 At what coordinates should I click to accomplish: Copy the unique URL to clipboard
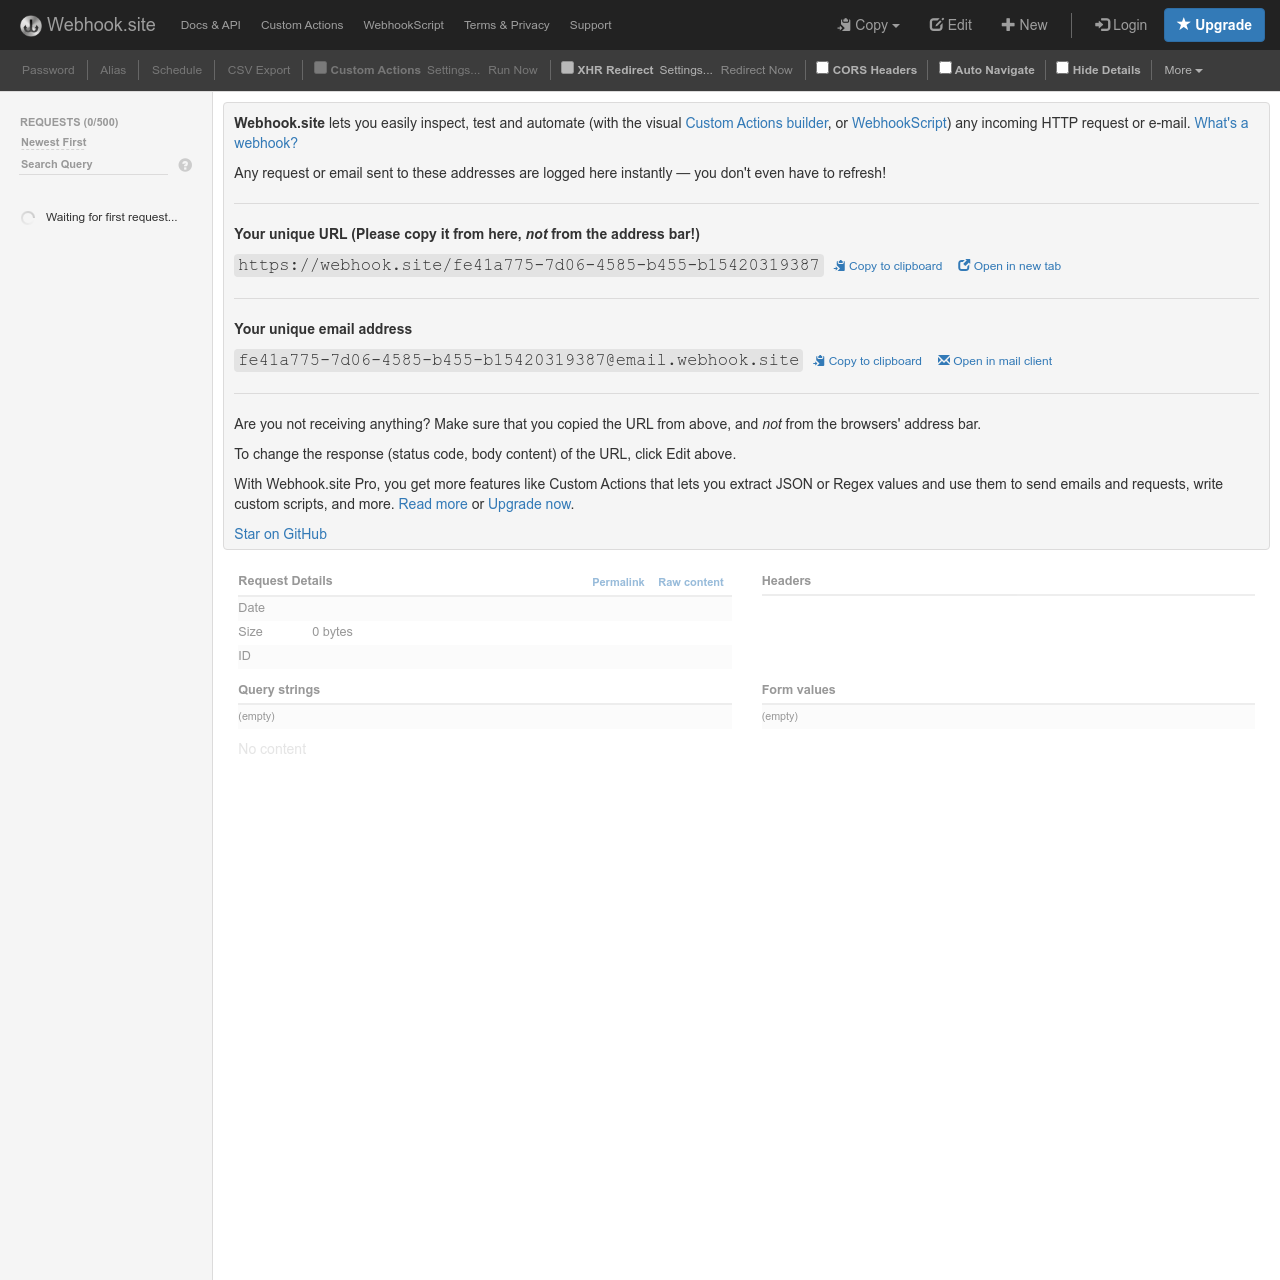point(888,266)
